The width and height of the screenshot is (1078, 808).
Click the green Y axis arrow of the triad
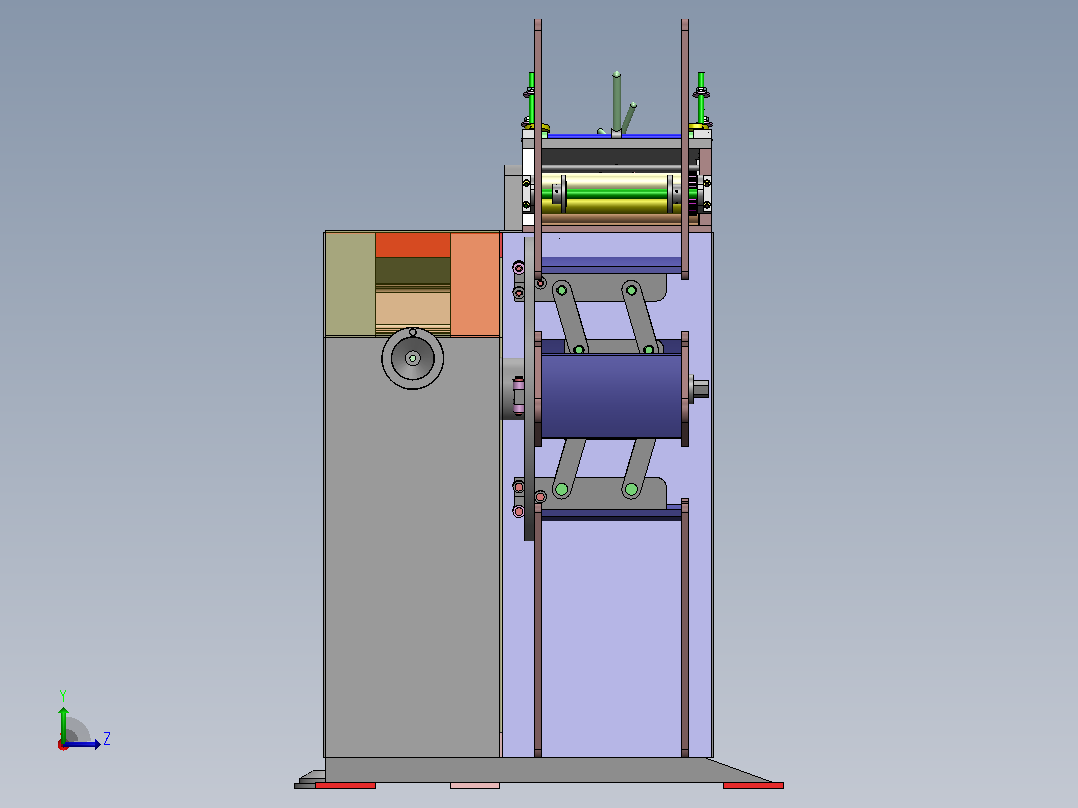(63, 724)
